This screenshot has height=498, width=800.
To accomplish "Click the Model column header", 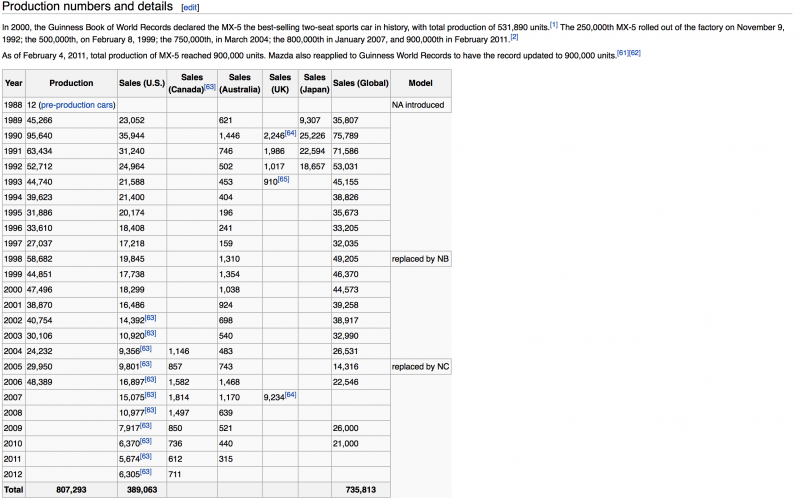I will [421, 83].
